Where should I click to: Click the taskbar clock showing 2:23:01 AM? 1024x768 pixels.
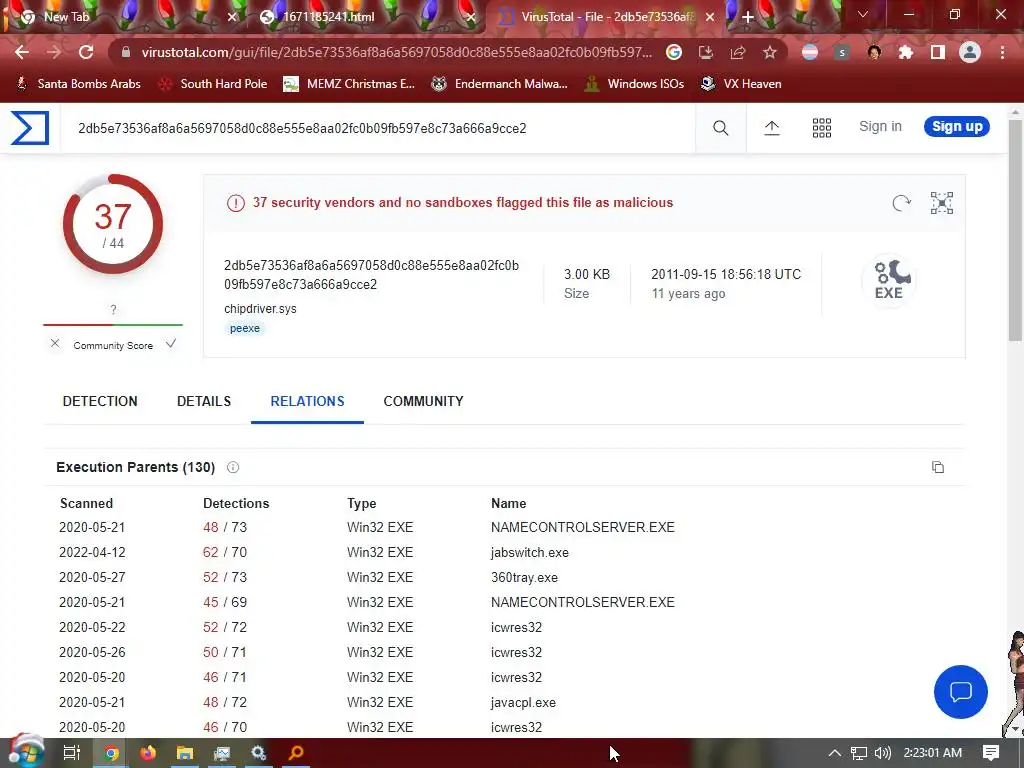[933, 753]
